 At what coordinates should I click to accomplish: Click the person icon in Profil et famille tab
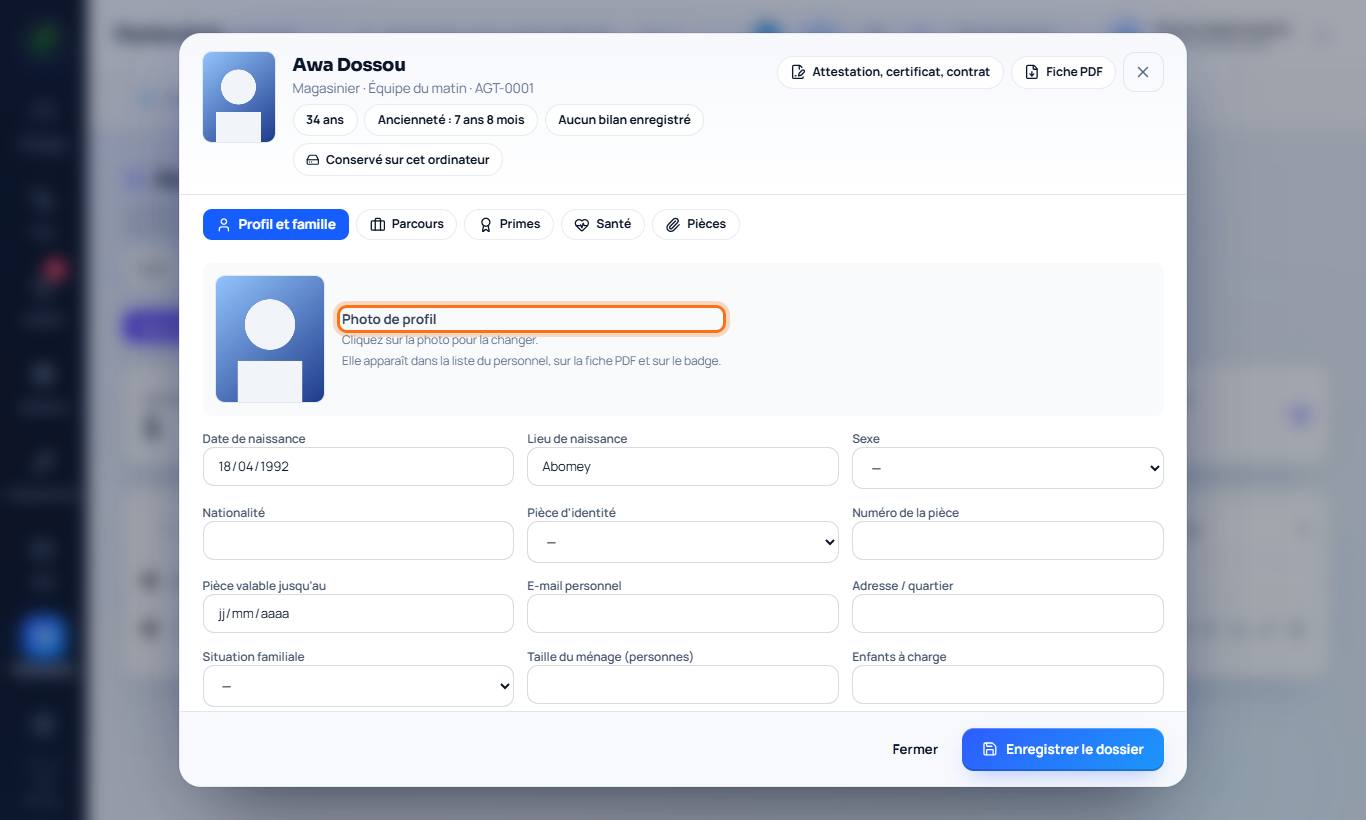224,225
